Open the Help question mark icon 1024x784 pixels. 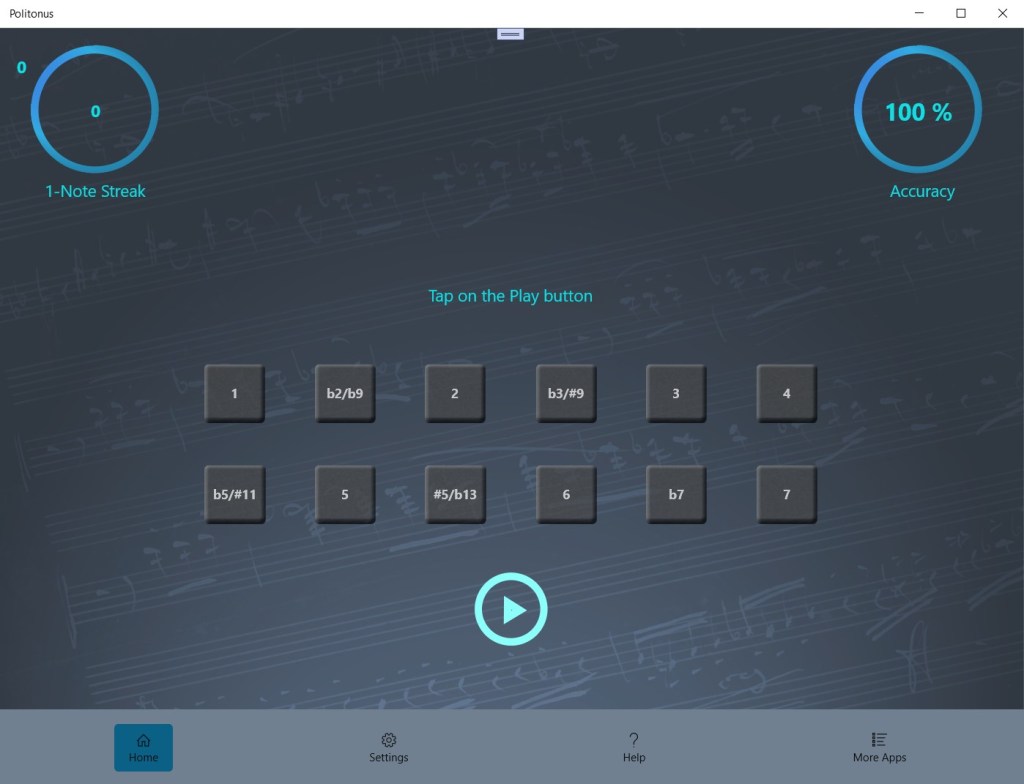[633, 741]
